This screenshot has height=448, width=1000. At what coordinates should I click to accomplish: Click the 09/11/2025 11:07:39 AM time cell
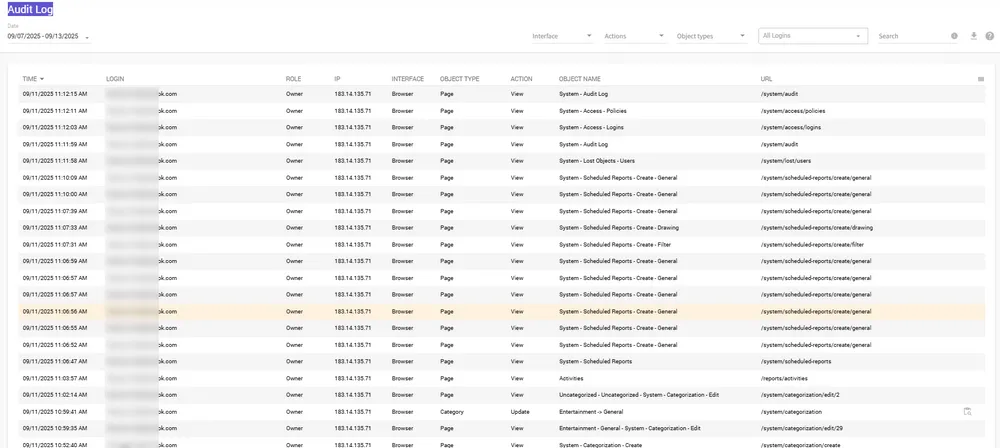click(x=55, y=211)
